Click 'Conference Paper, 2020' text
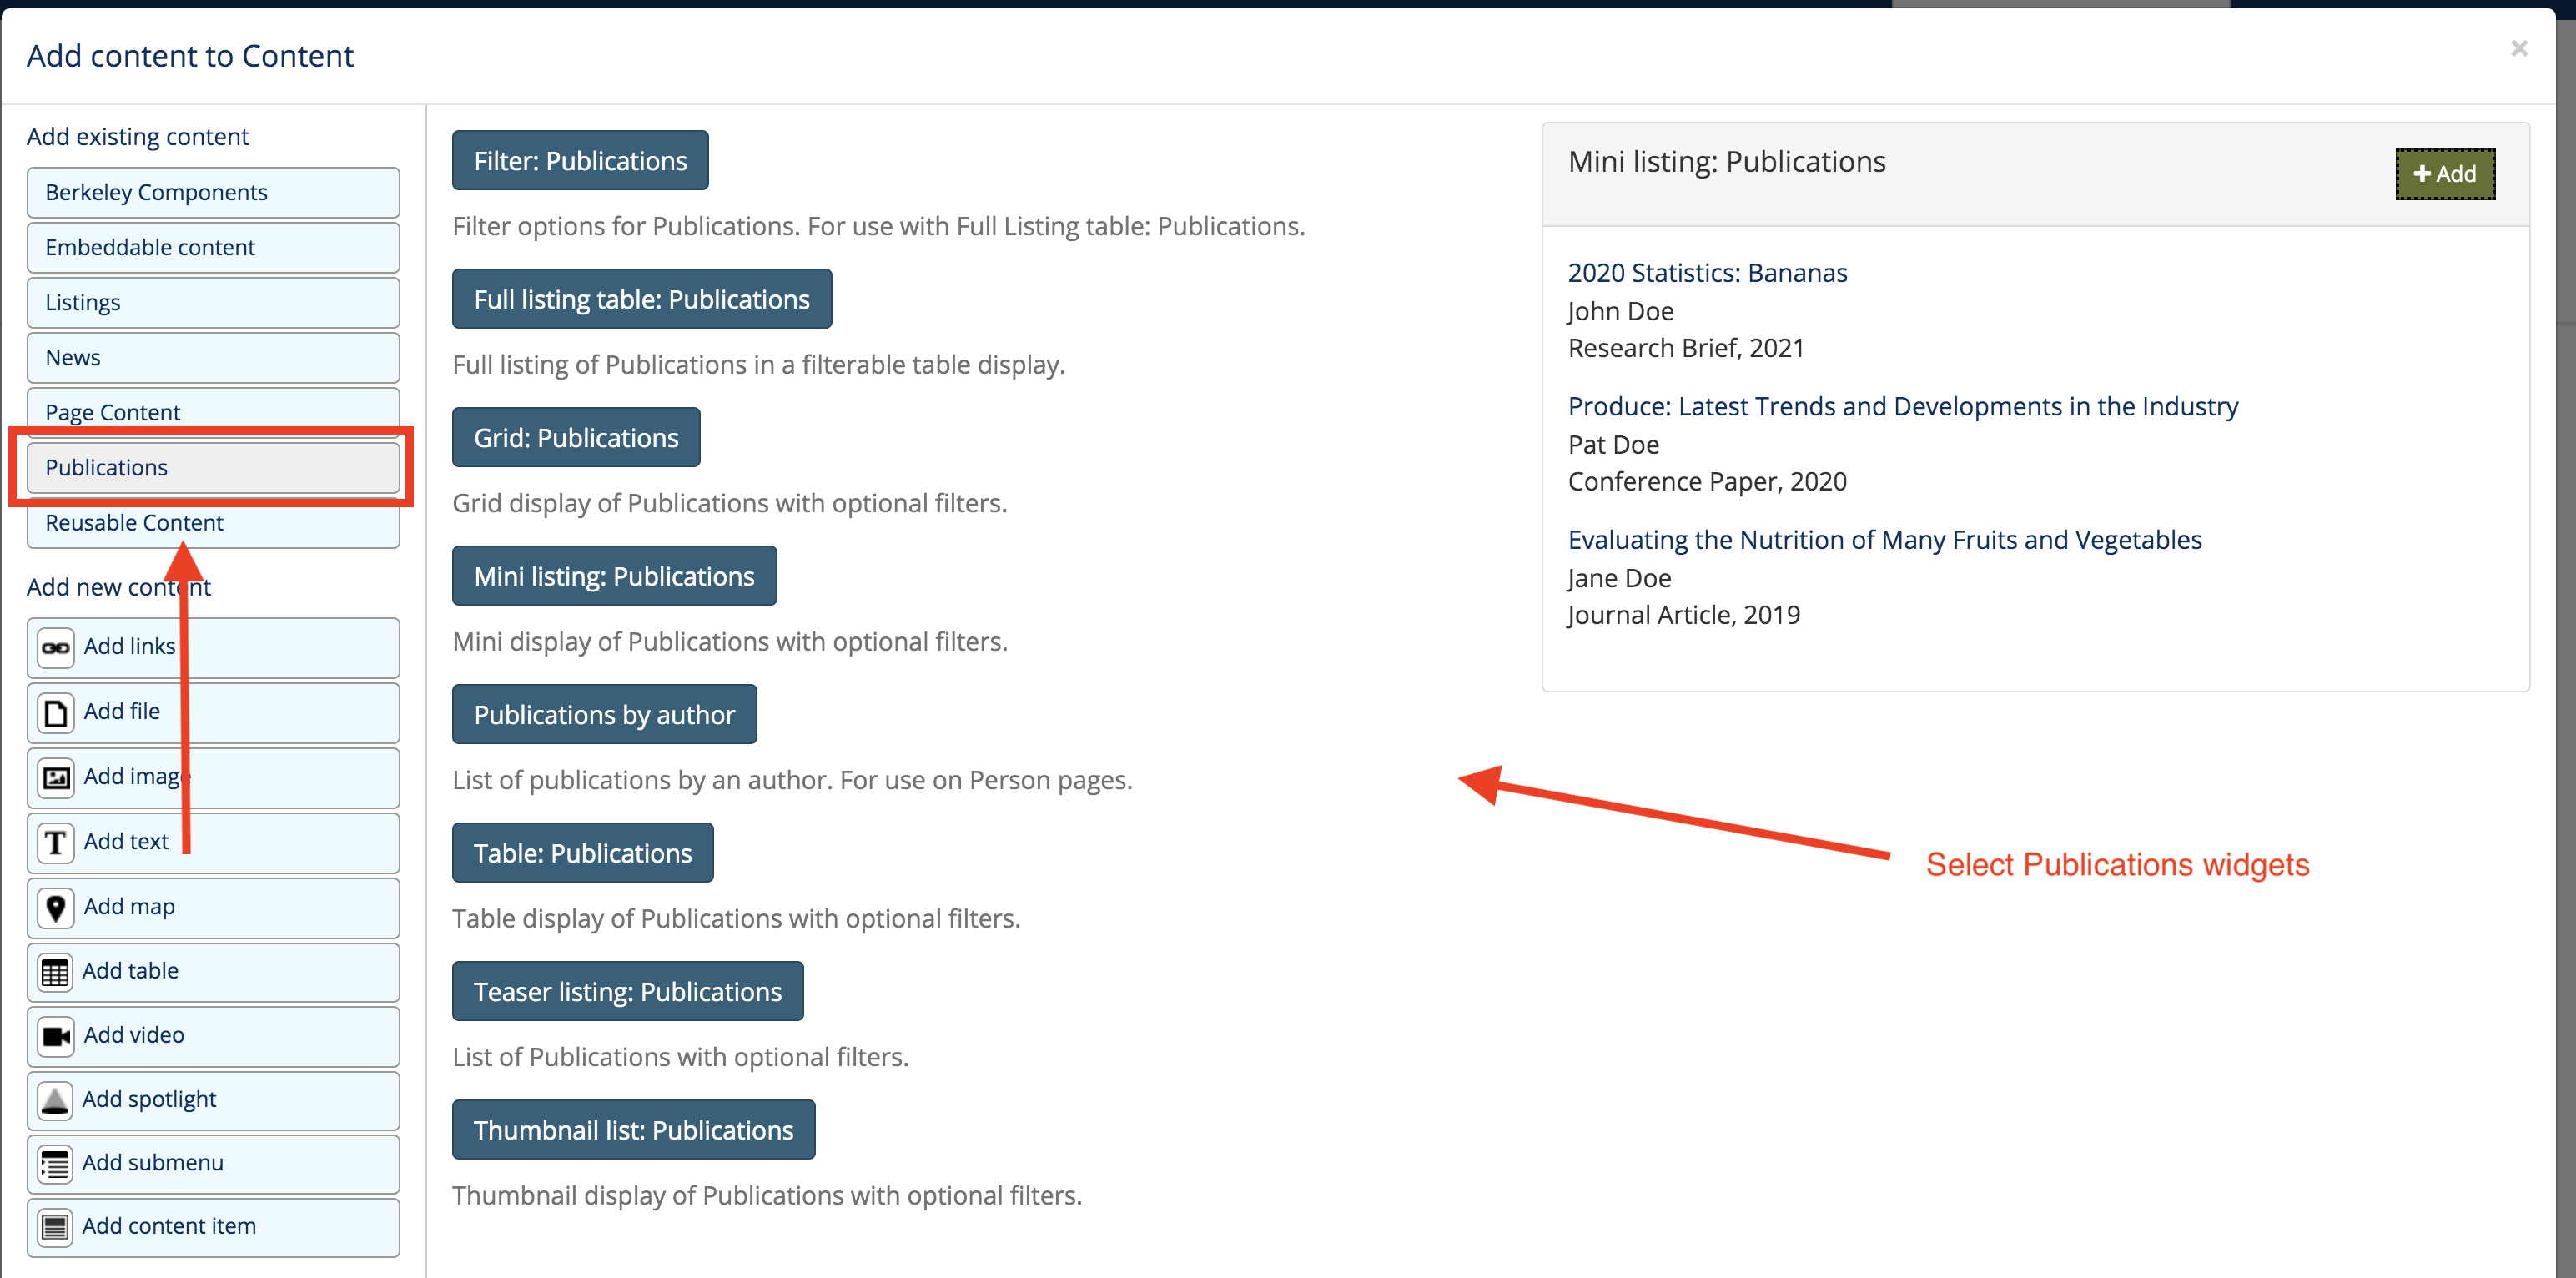 (x=1707, y=481)
